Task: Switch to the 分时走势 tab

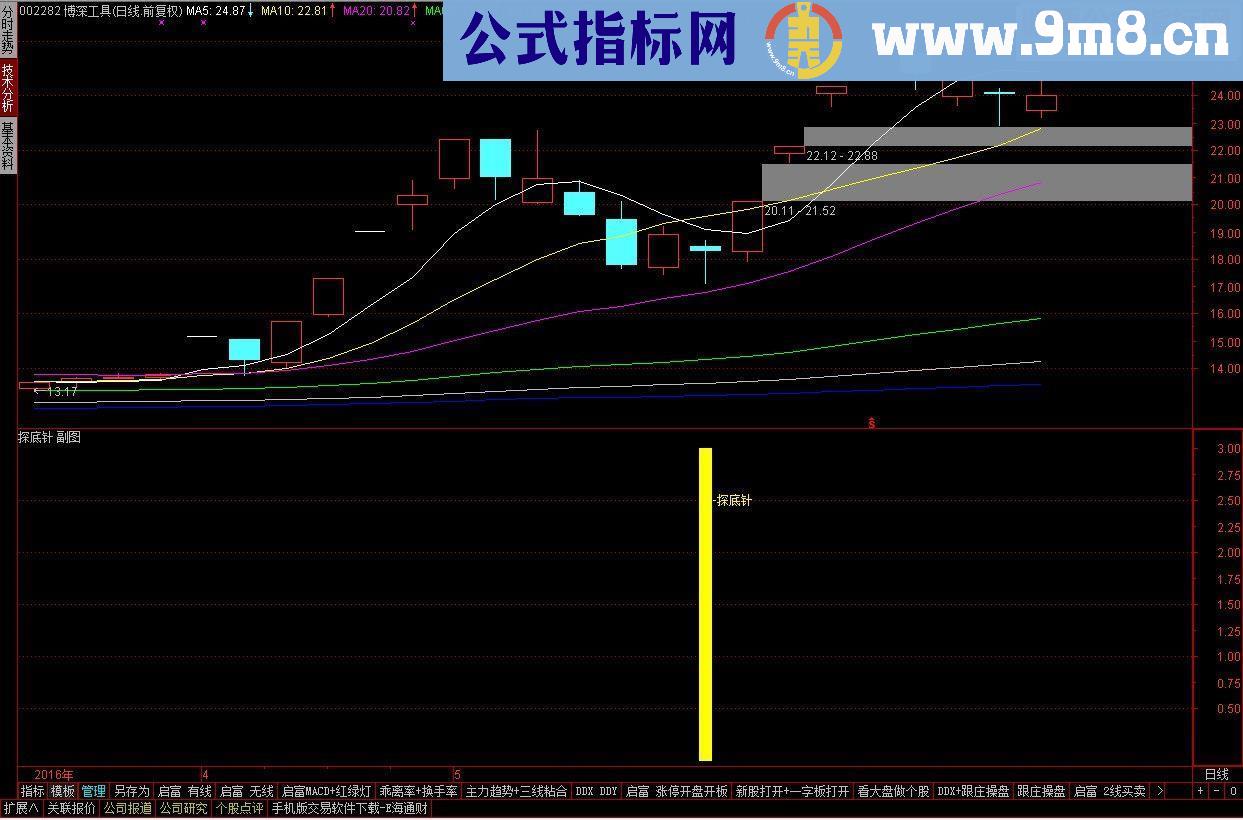Action: 8,28
